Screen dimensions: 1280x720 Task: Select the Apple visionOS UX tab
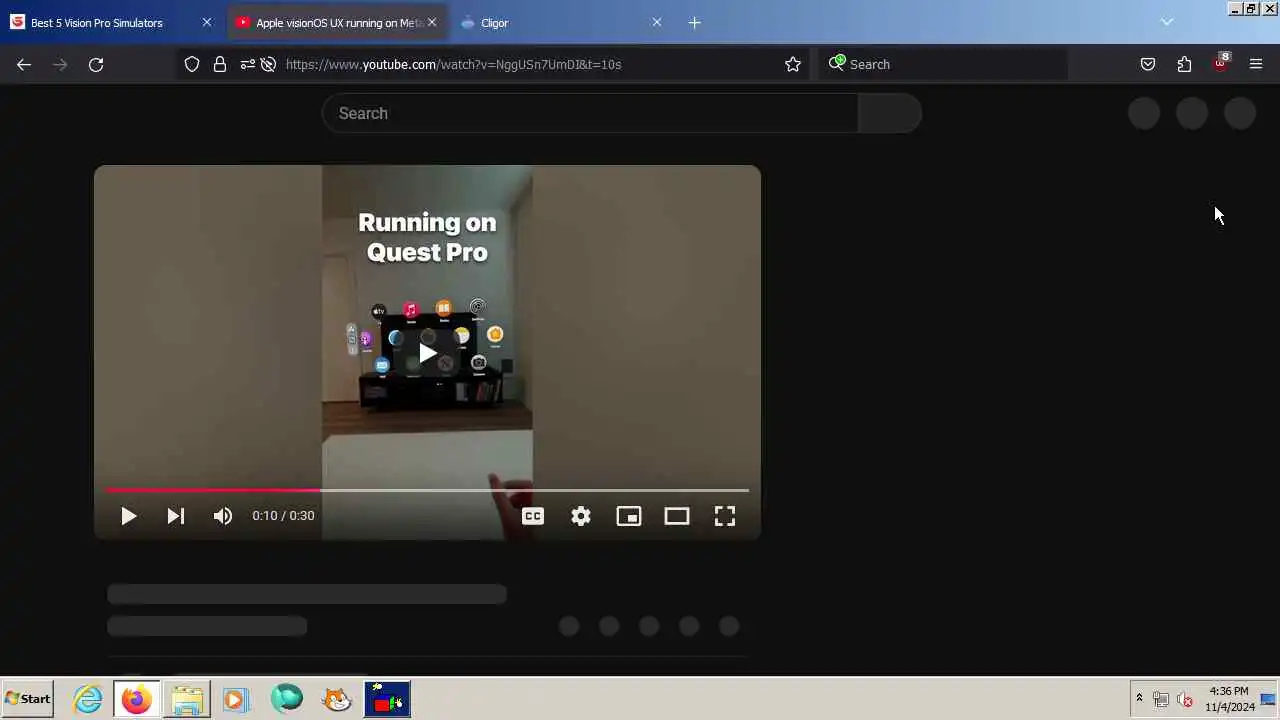point(338,22)
